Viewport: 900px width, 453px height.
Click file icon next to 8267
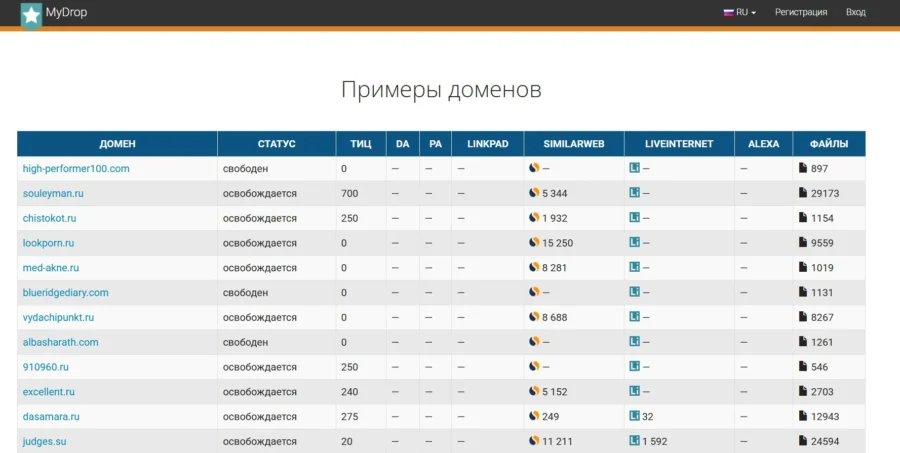803,316
